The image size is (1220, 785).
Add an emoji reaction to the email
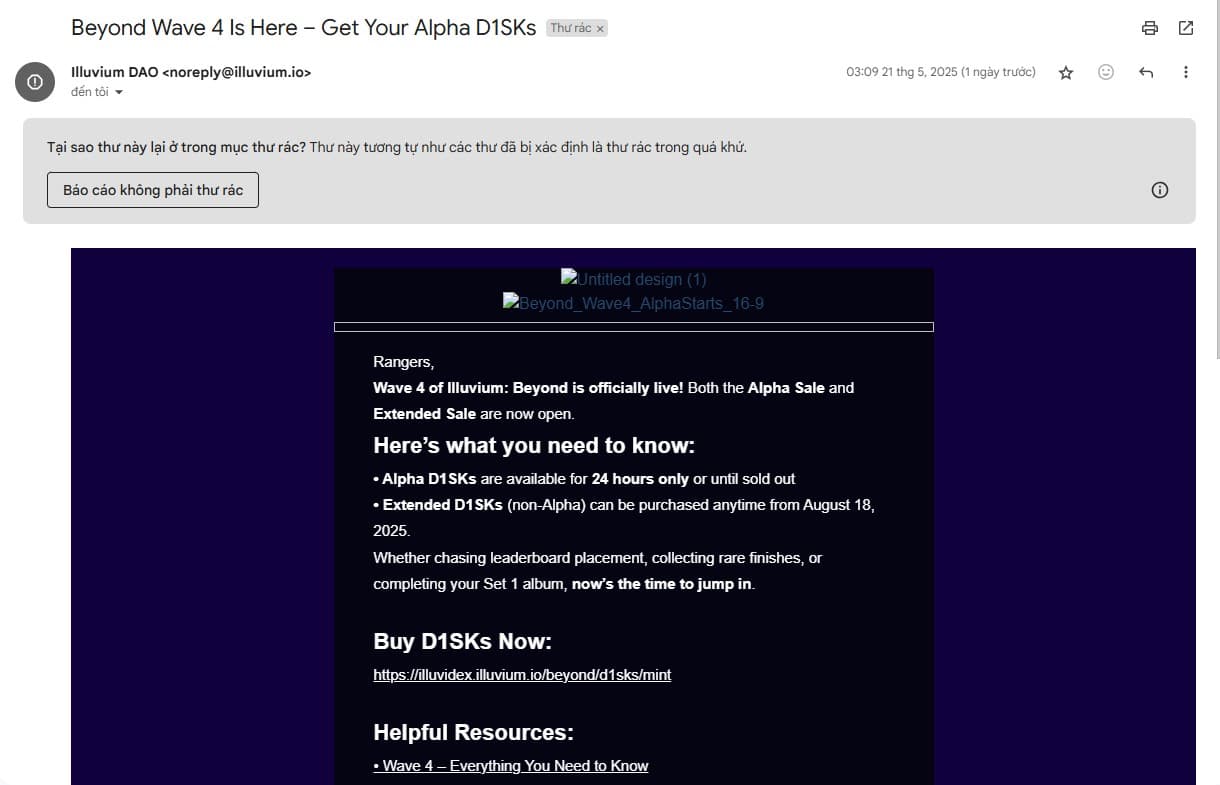tap(1106, 72)
